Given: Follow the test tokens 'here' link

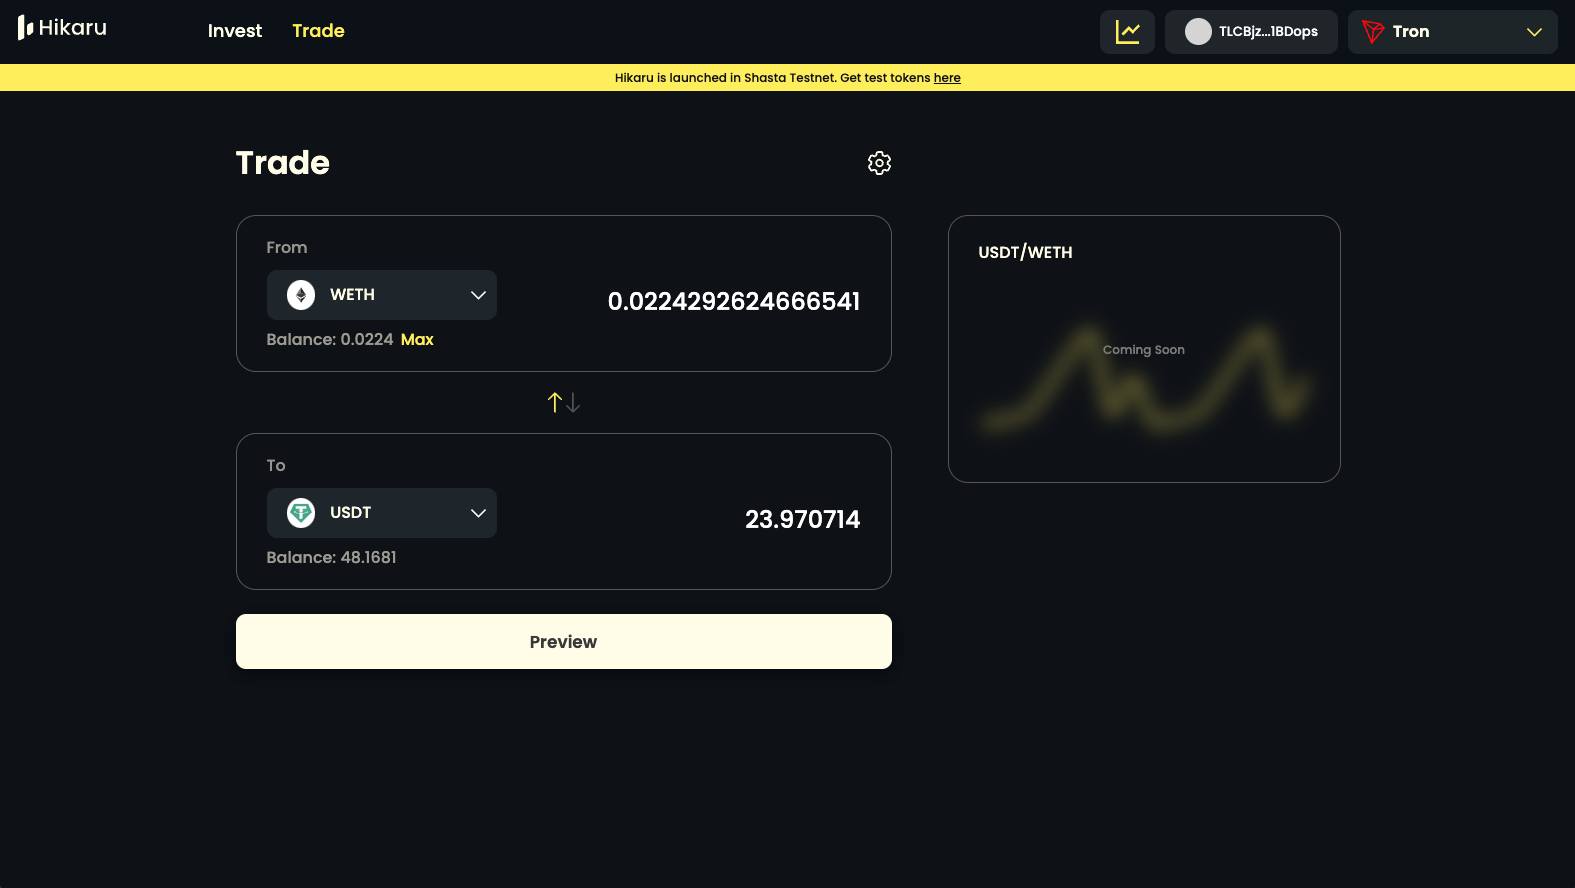Looking at the screenshot, I should 947,78.
